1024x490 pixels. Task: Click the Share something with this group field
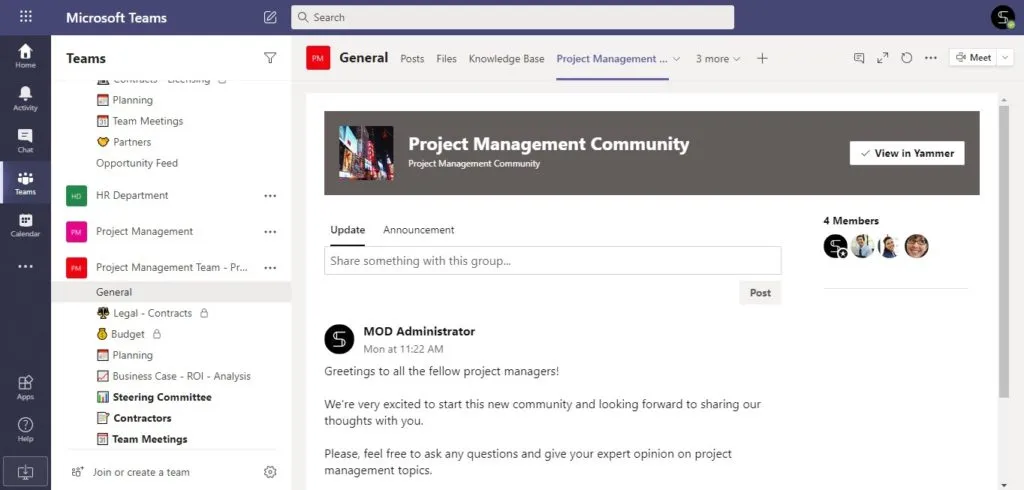552,261
